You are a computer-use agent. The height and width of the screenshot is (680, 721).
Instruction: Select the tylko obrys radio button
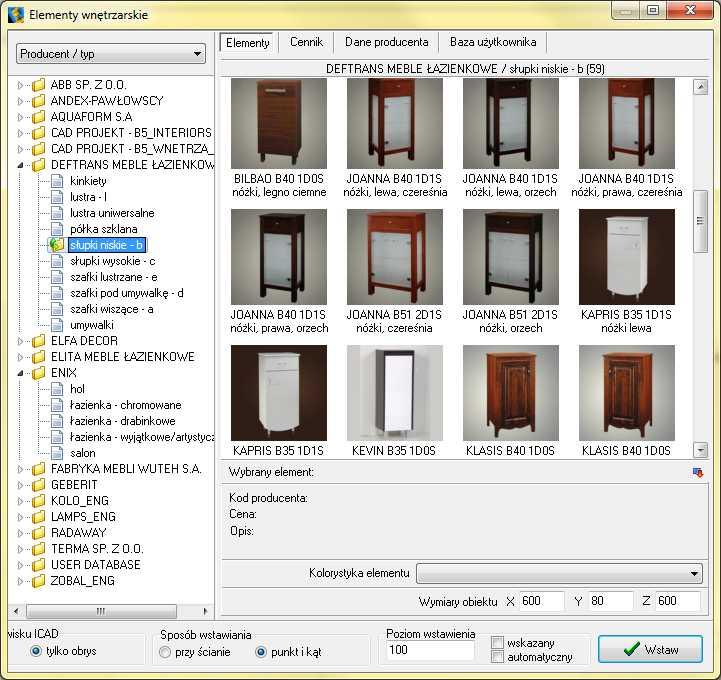coord(35,651)
